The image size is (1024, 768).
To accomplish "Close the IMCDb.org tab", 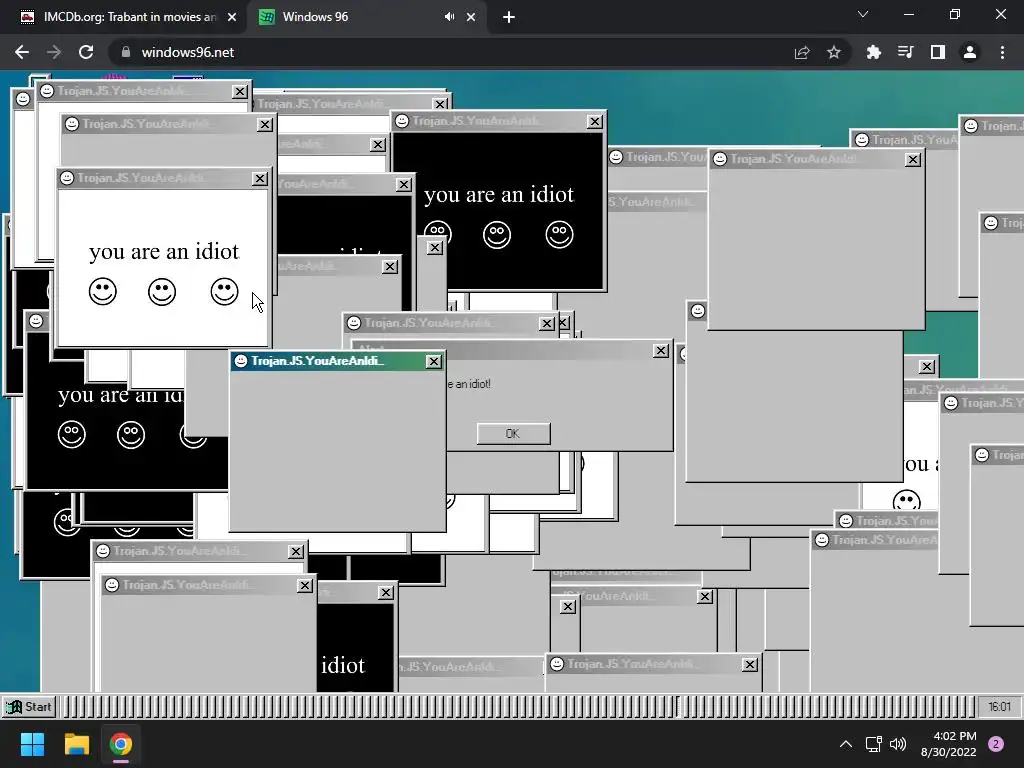I will pos(232,17).
